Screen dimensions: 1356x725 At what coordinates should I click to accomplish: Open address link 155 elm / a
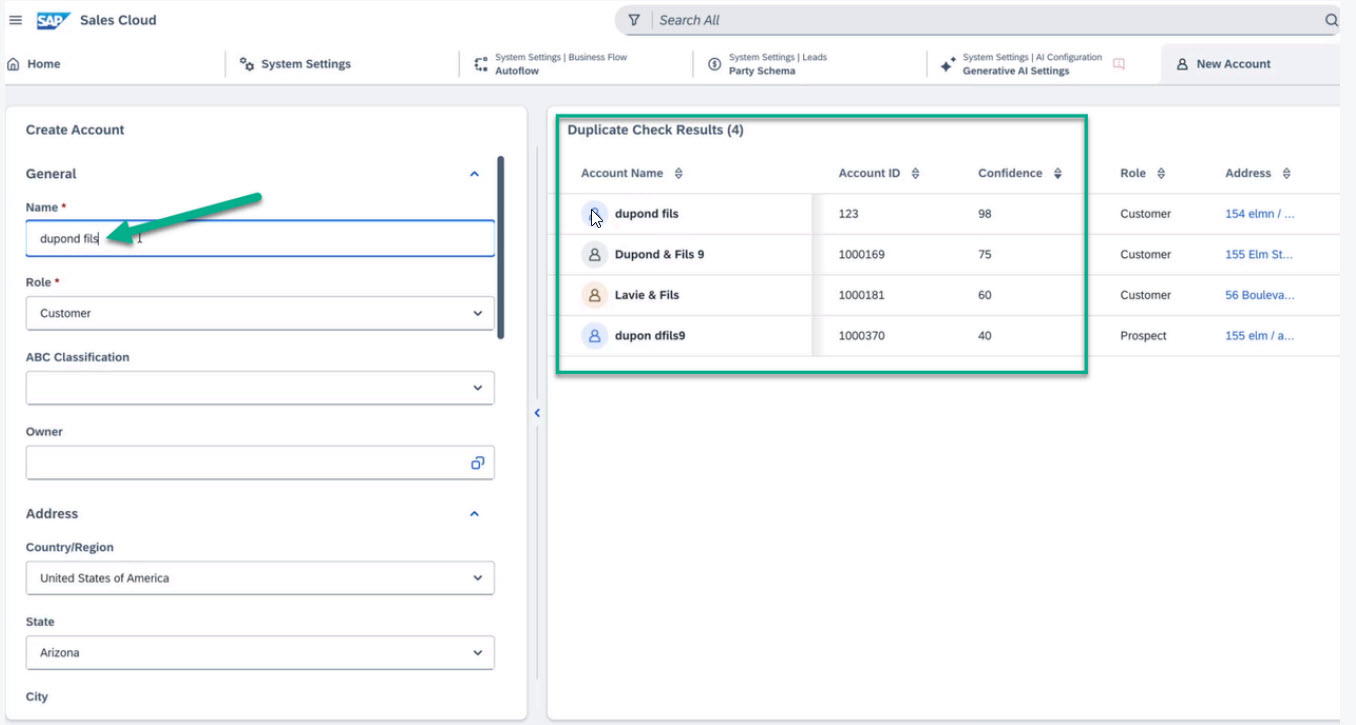pyautogui.click(x=1260, y=336)
